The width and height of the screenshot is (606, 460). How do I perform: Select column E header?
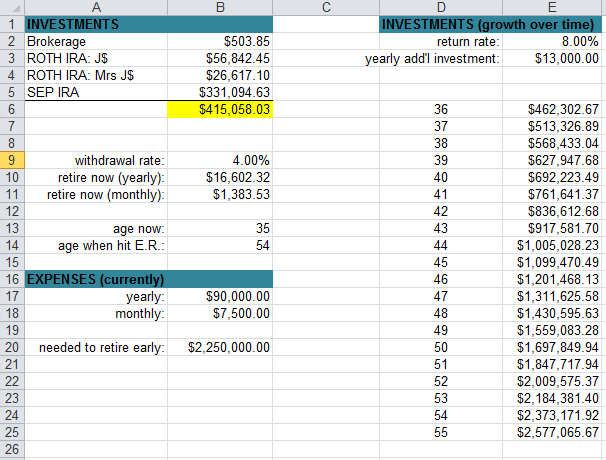[x=552, y=7]
